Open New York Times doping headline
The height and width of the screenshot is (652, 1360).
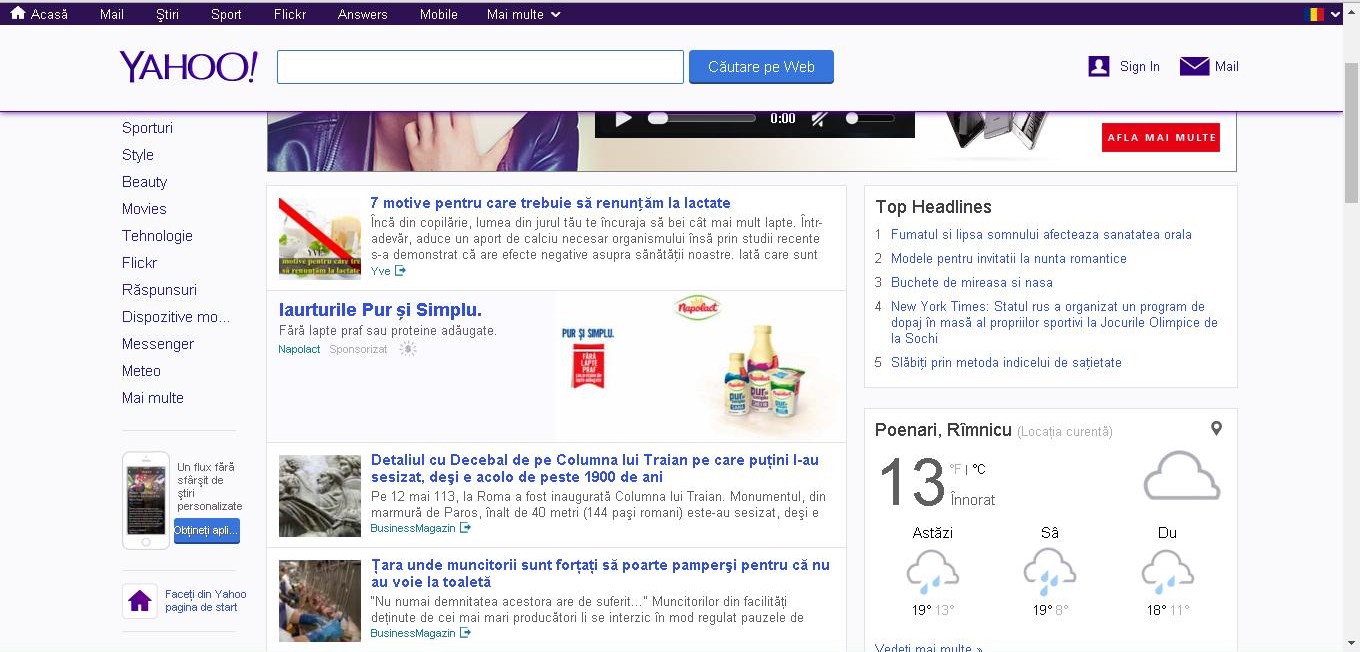[1054, 322]
